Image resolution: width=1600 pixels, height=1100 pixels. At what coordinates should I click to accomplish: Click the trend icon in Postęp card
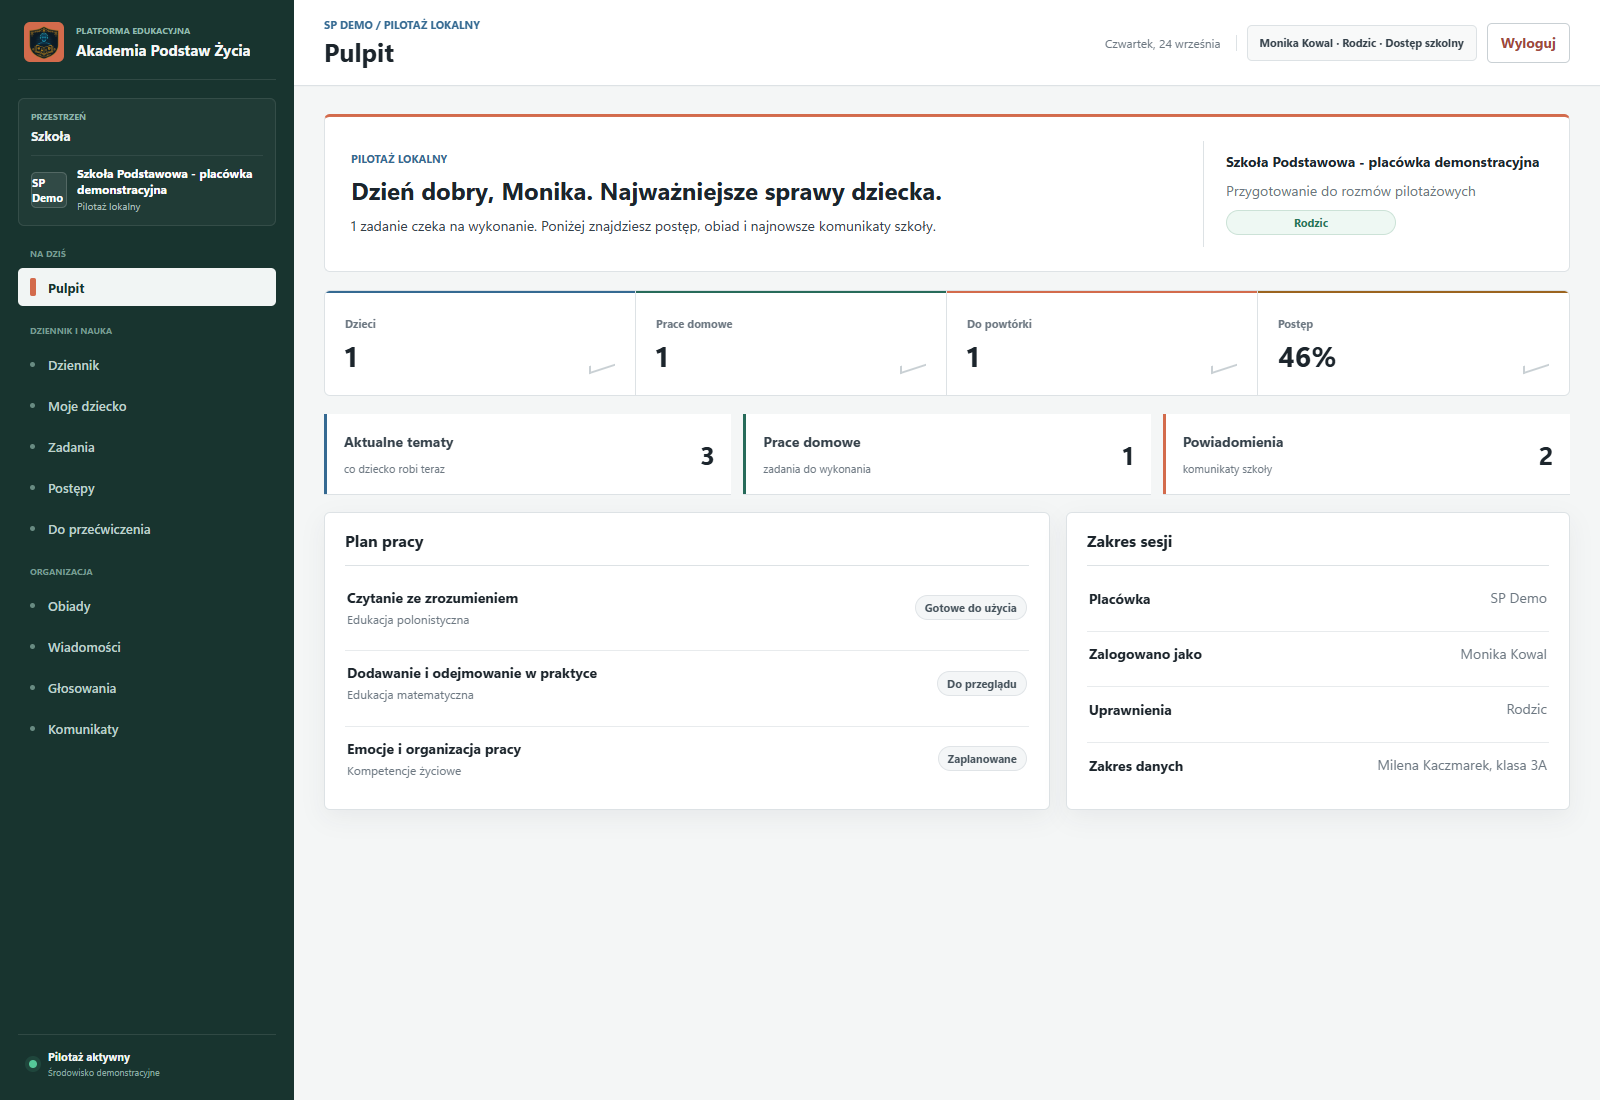point(1536,368)
